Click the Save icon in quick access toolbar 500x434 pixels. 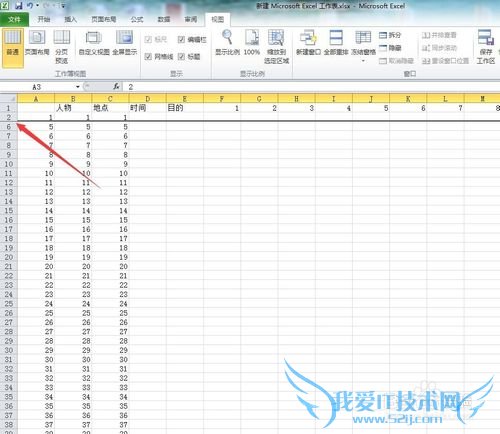19,6
